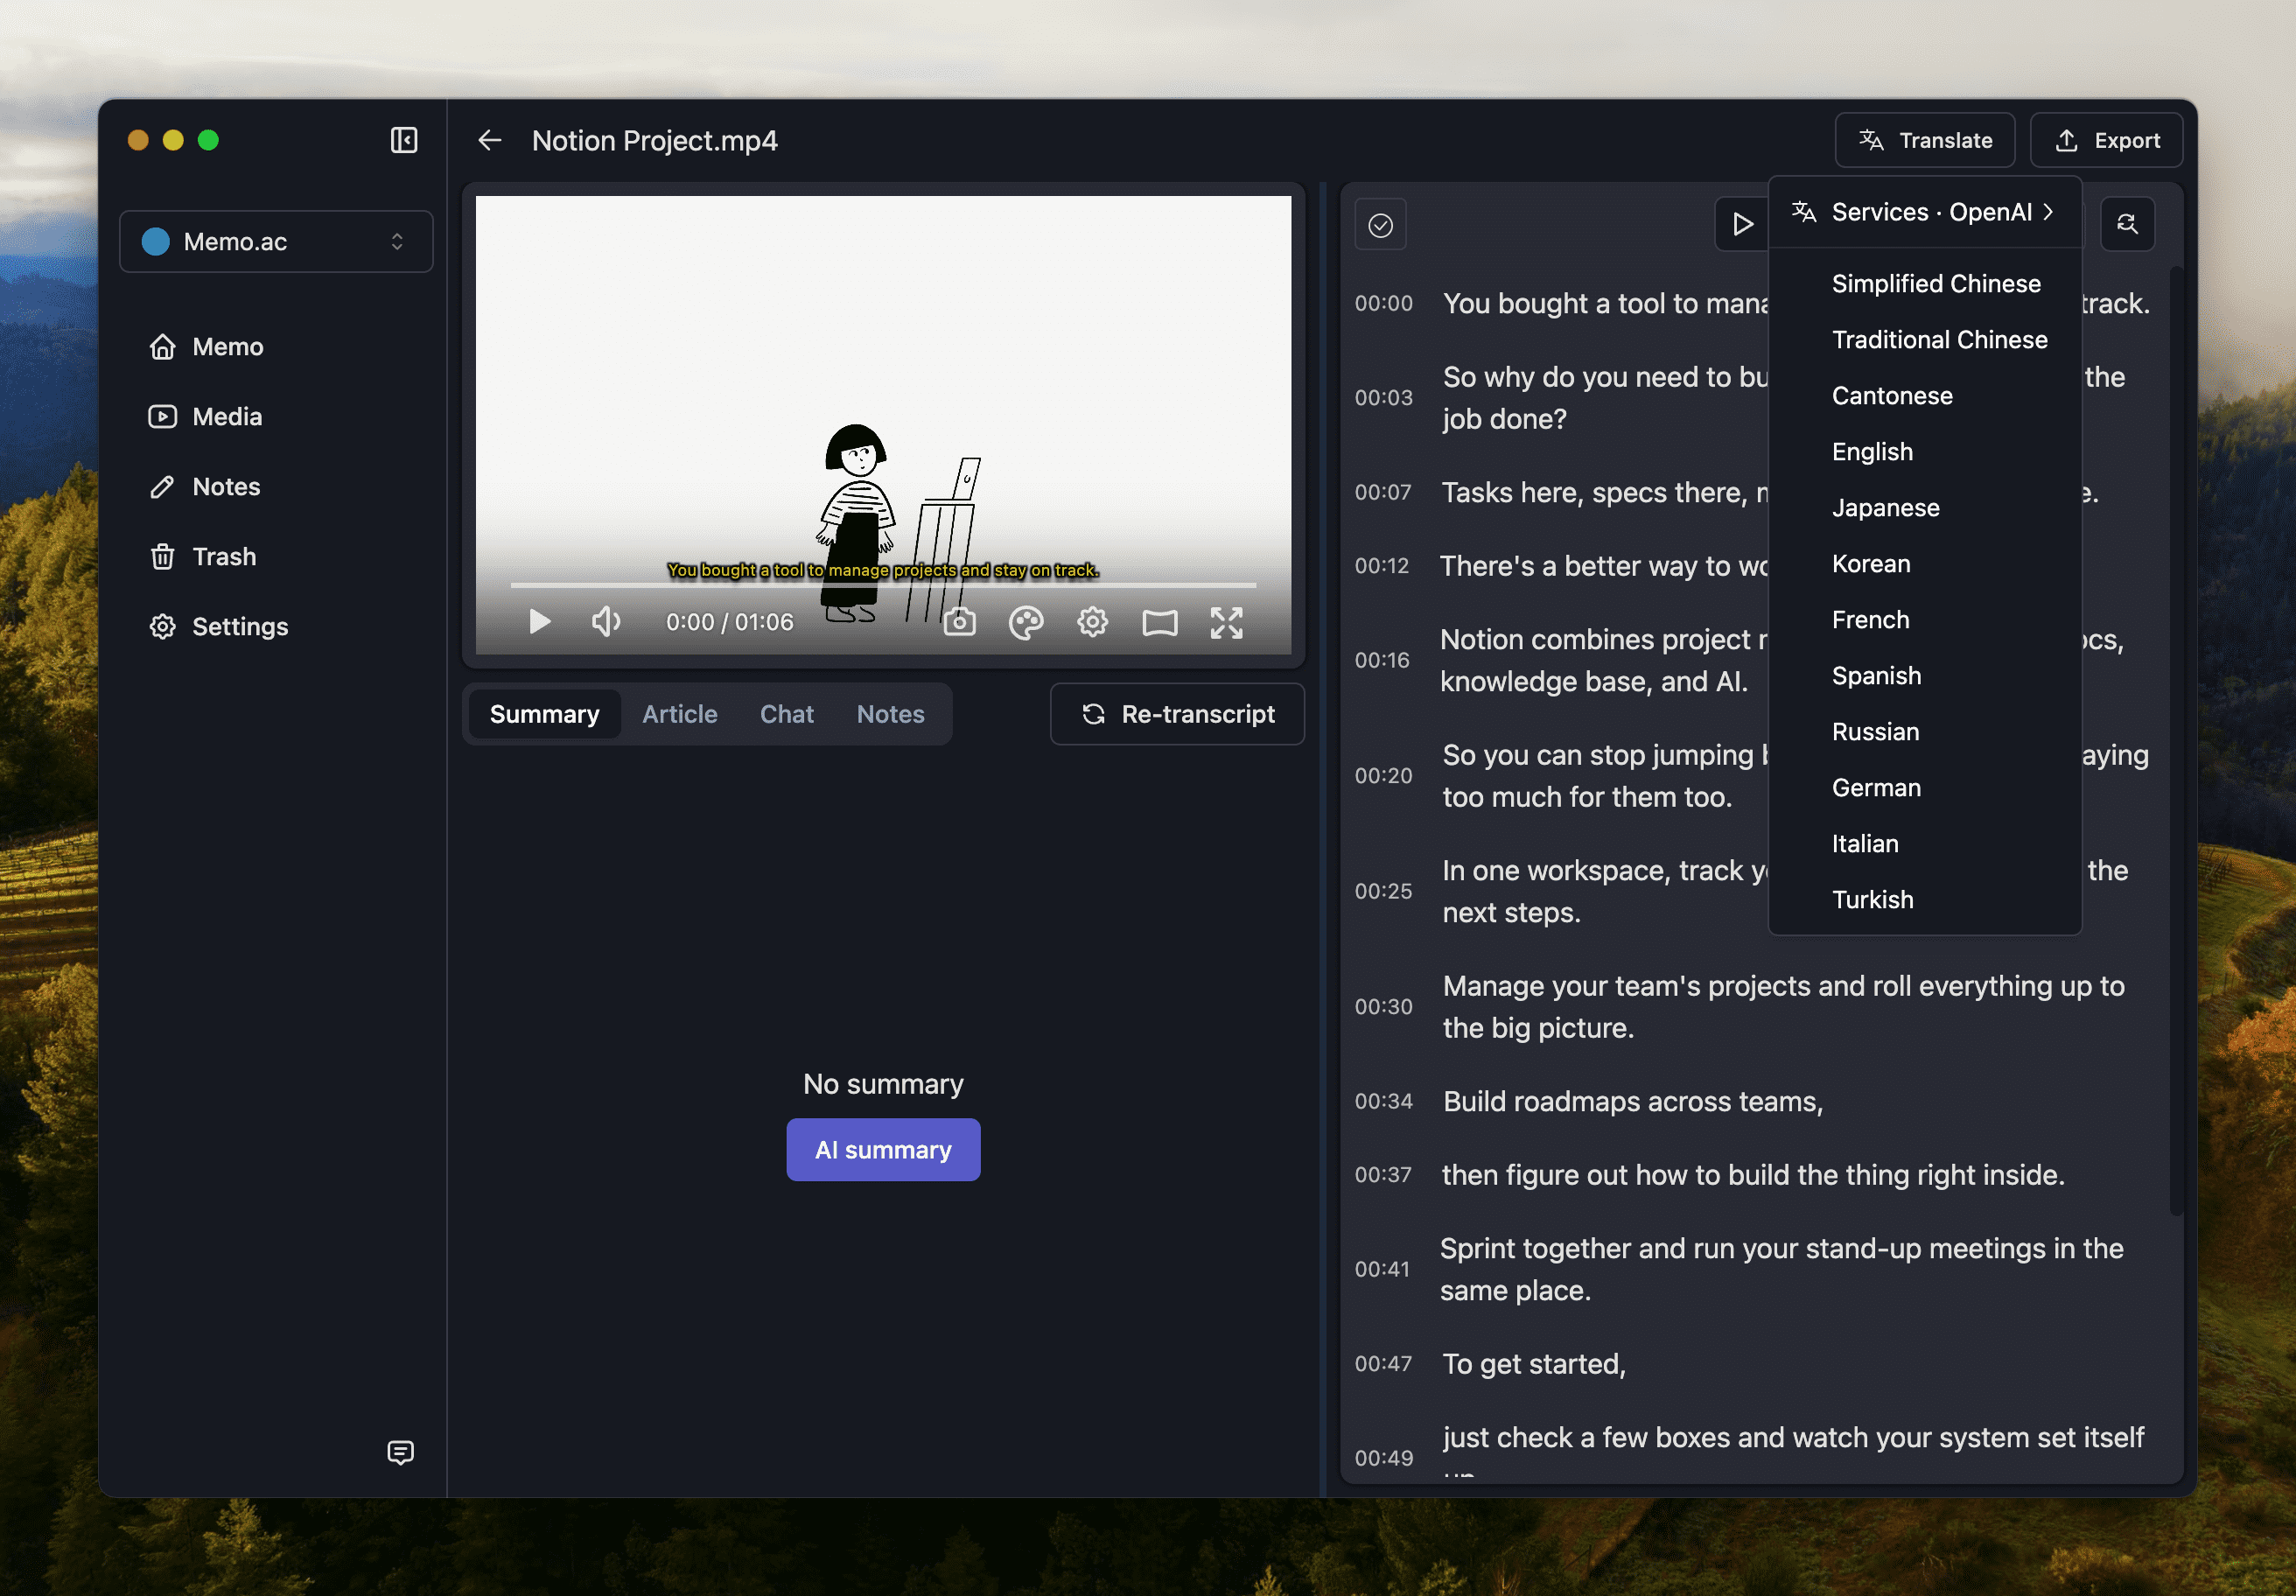Click the Re-transcript button
The image size is (2296, 1596).
tap(1177, 714)
